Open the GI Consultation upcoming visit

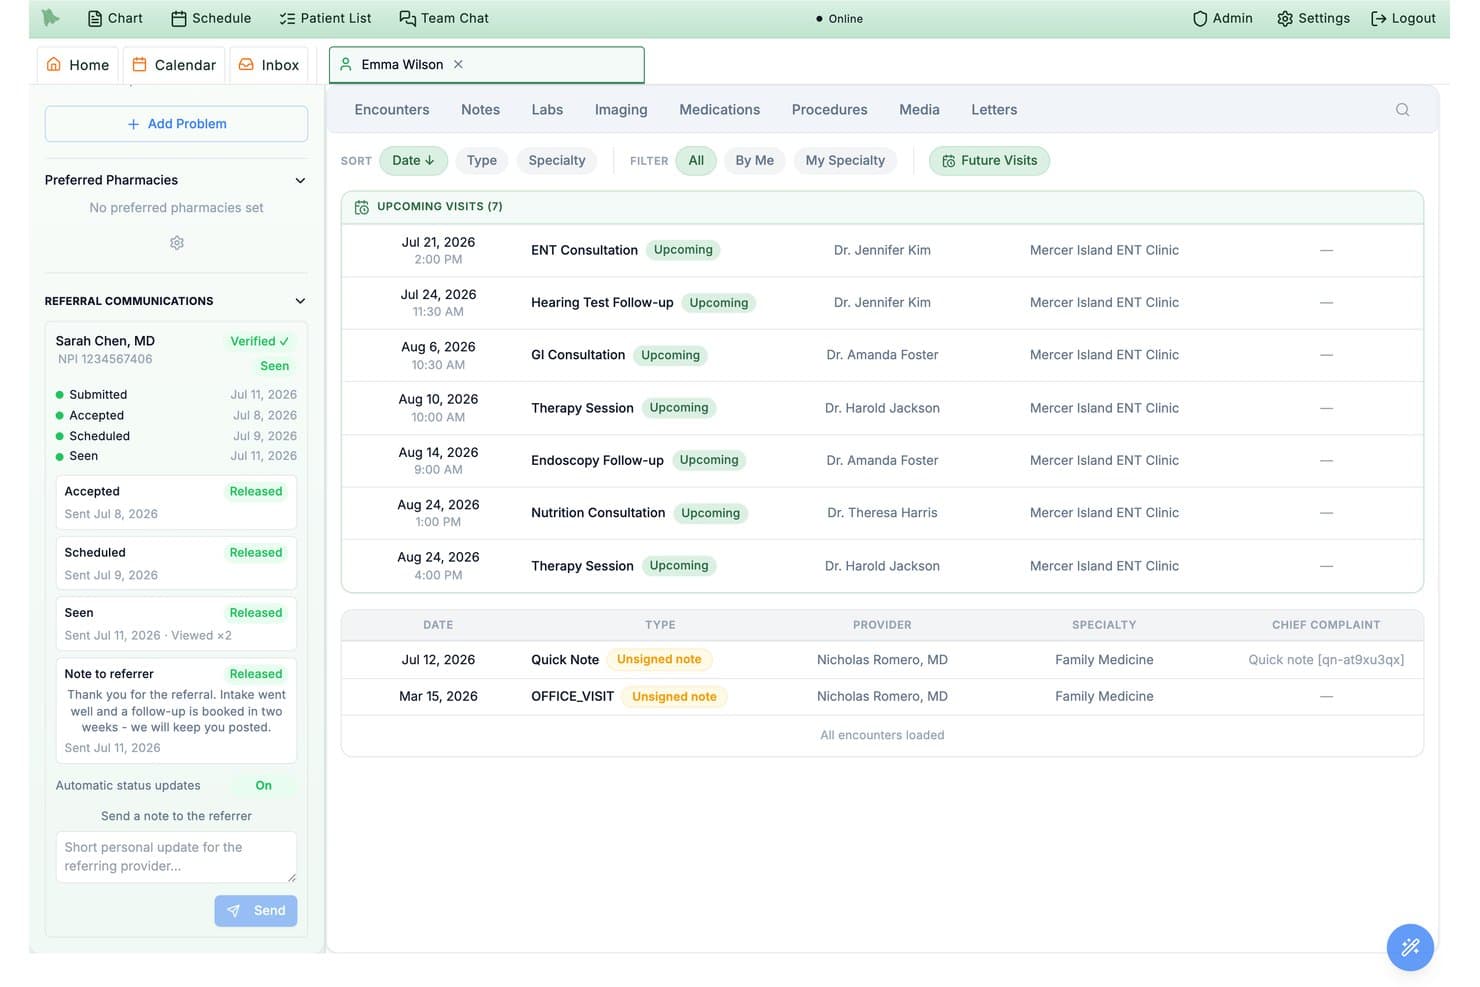882,355
